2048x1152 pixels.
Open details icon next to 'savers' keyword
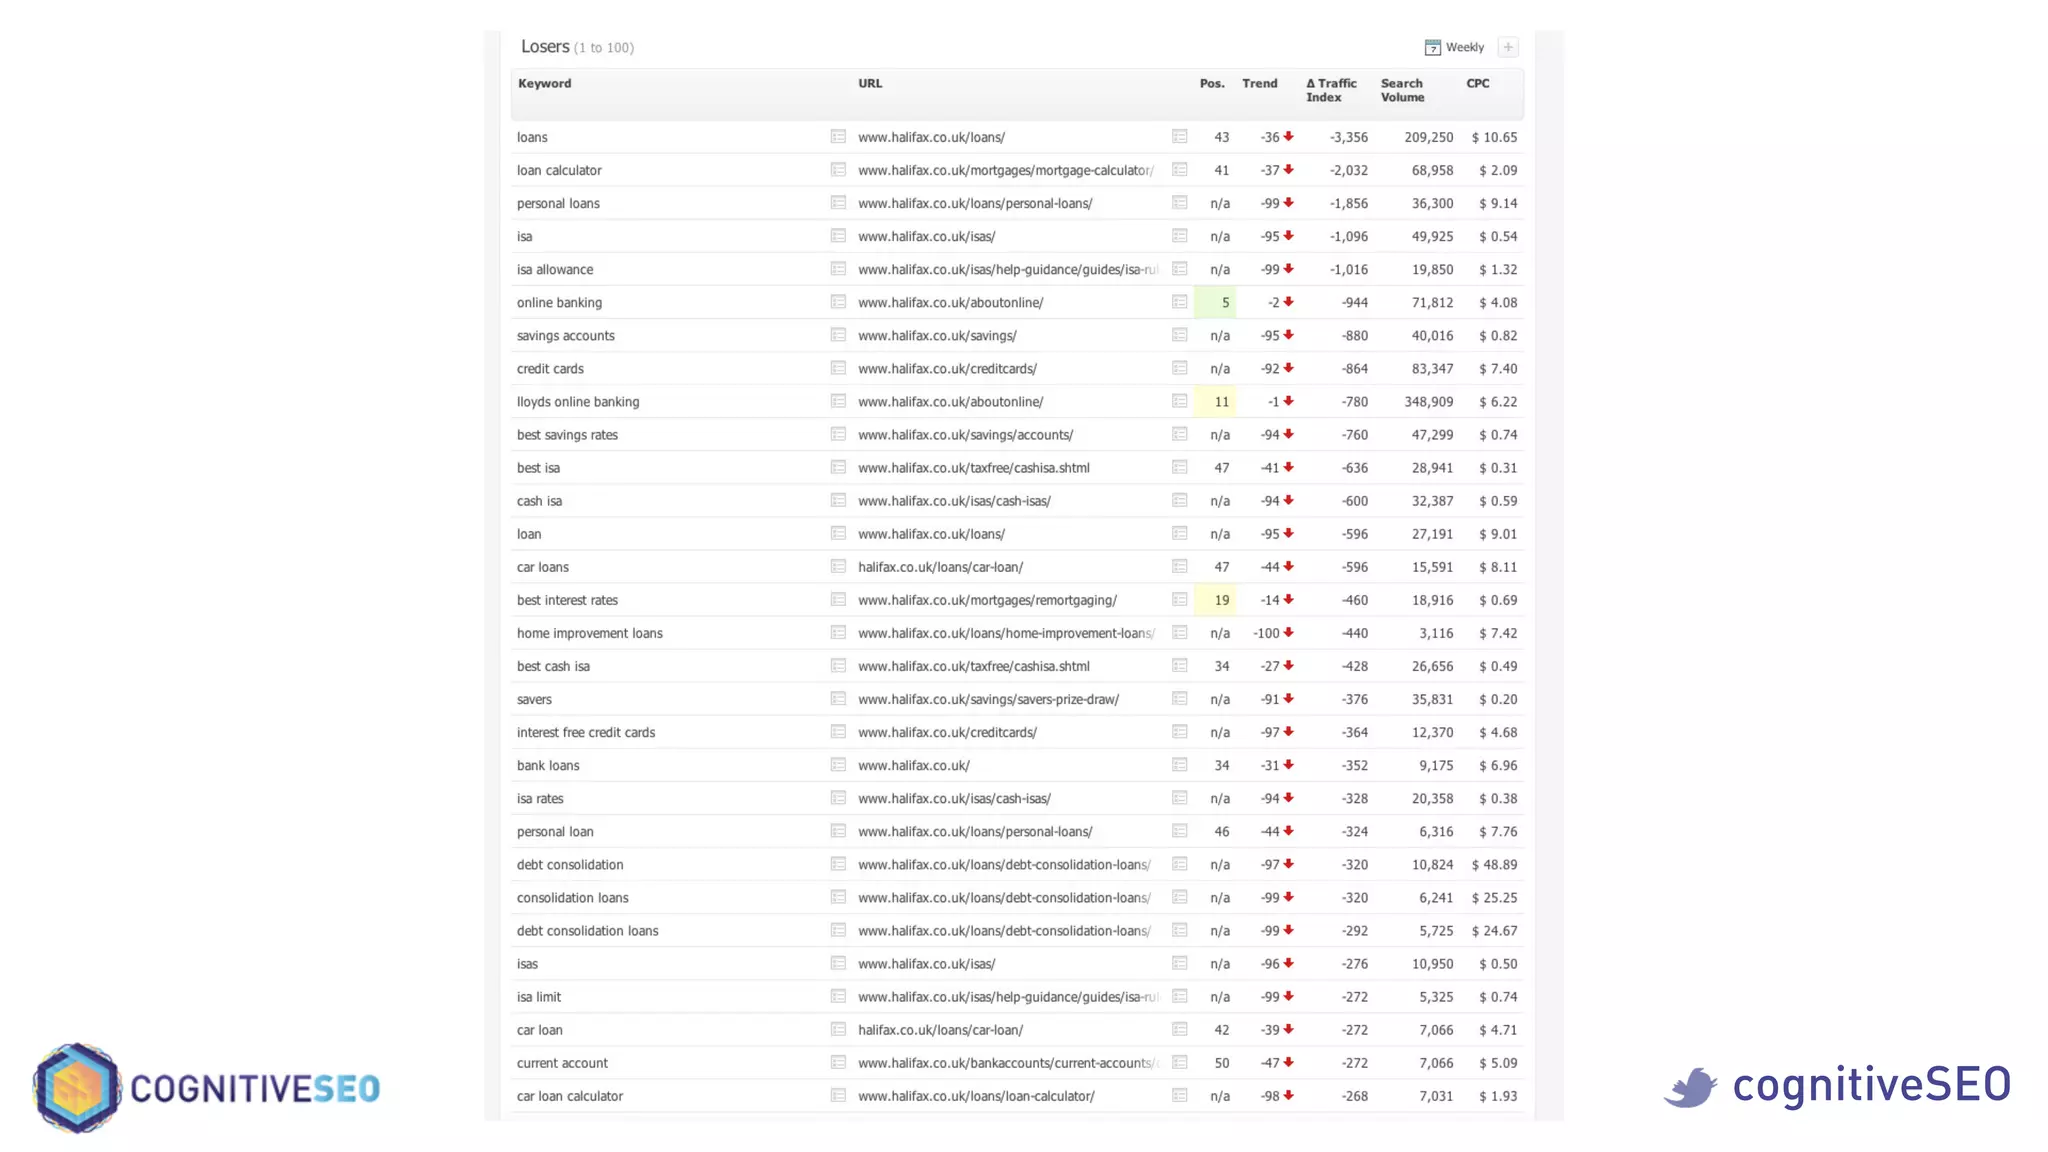[x=838, y=698]
